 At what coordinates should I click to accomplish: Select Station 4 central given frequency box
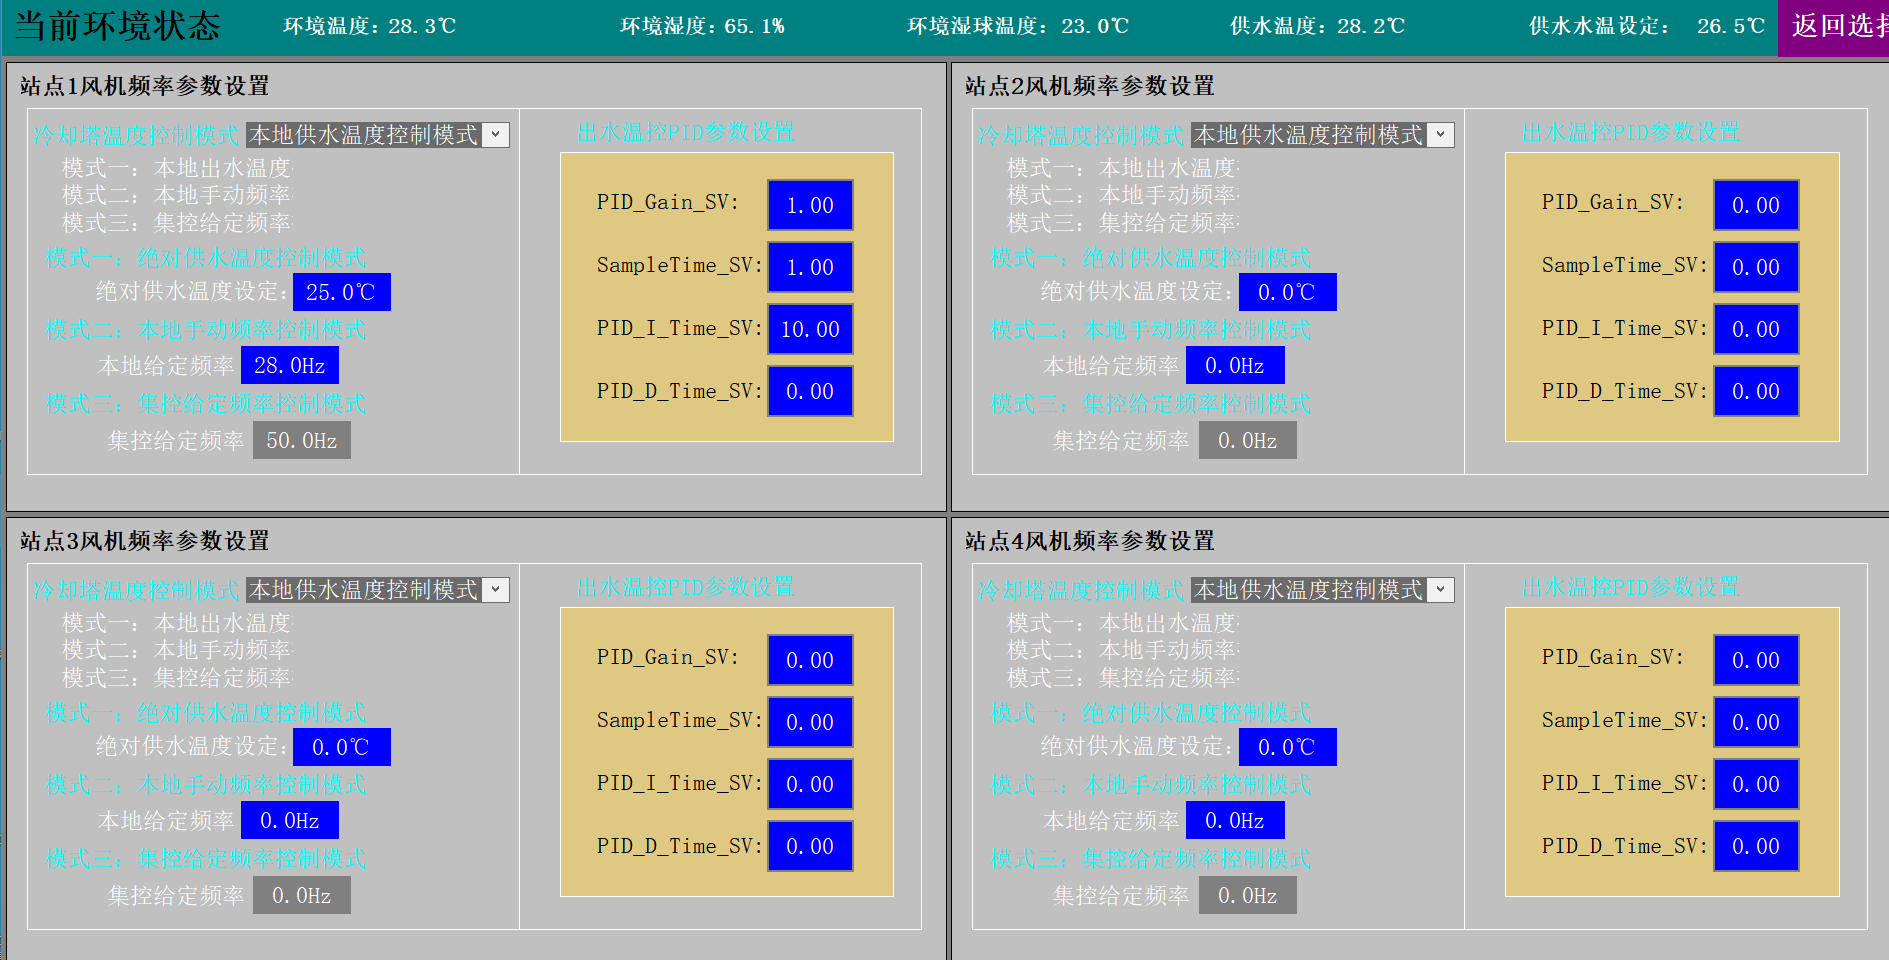pyautogui.click(x=1247, y=895)
